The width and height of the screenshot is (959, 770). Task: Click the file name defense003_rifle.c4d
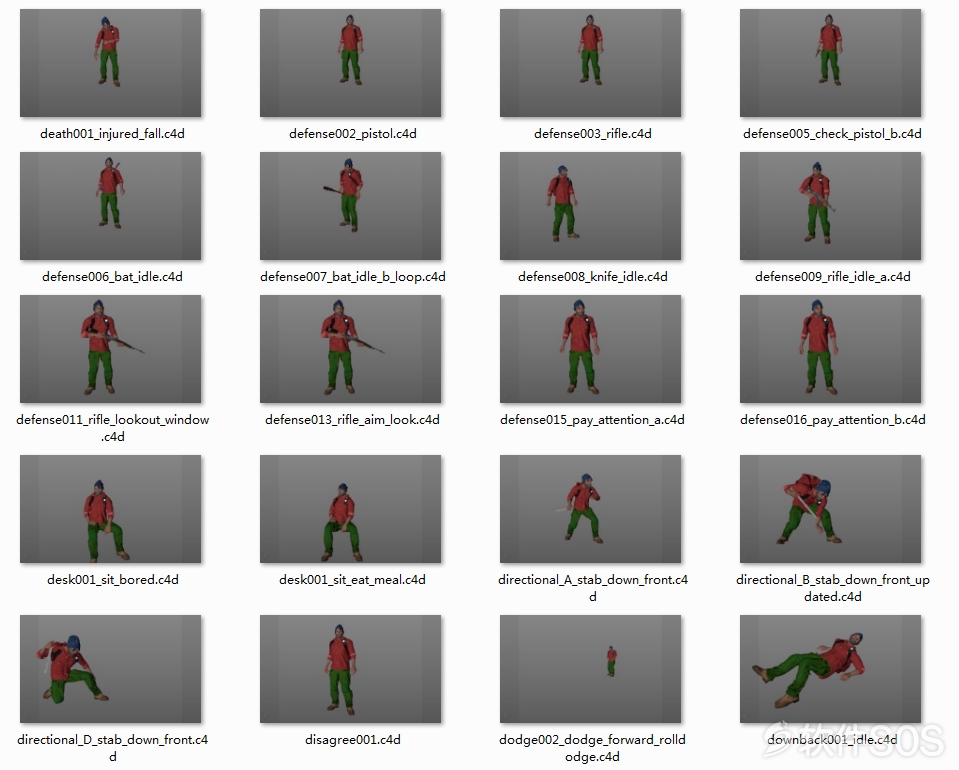(x=593, y=134)
